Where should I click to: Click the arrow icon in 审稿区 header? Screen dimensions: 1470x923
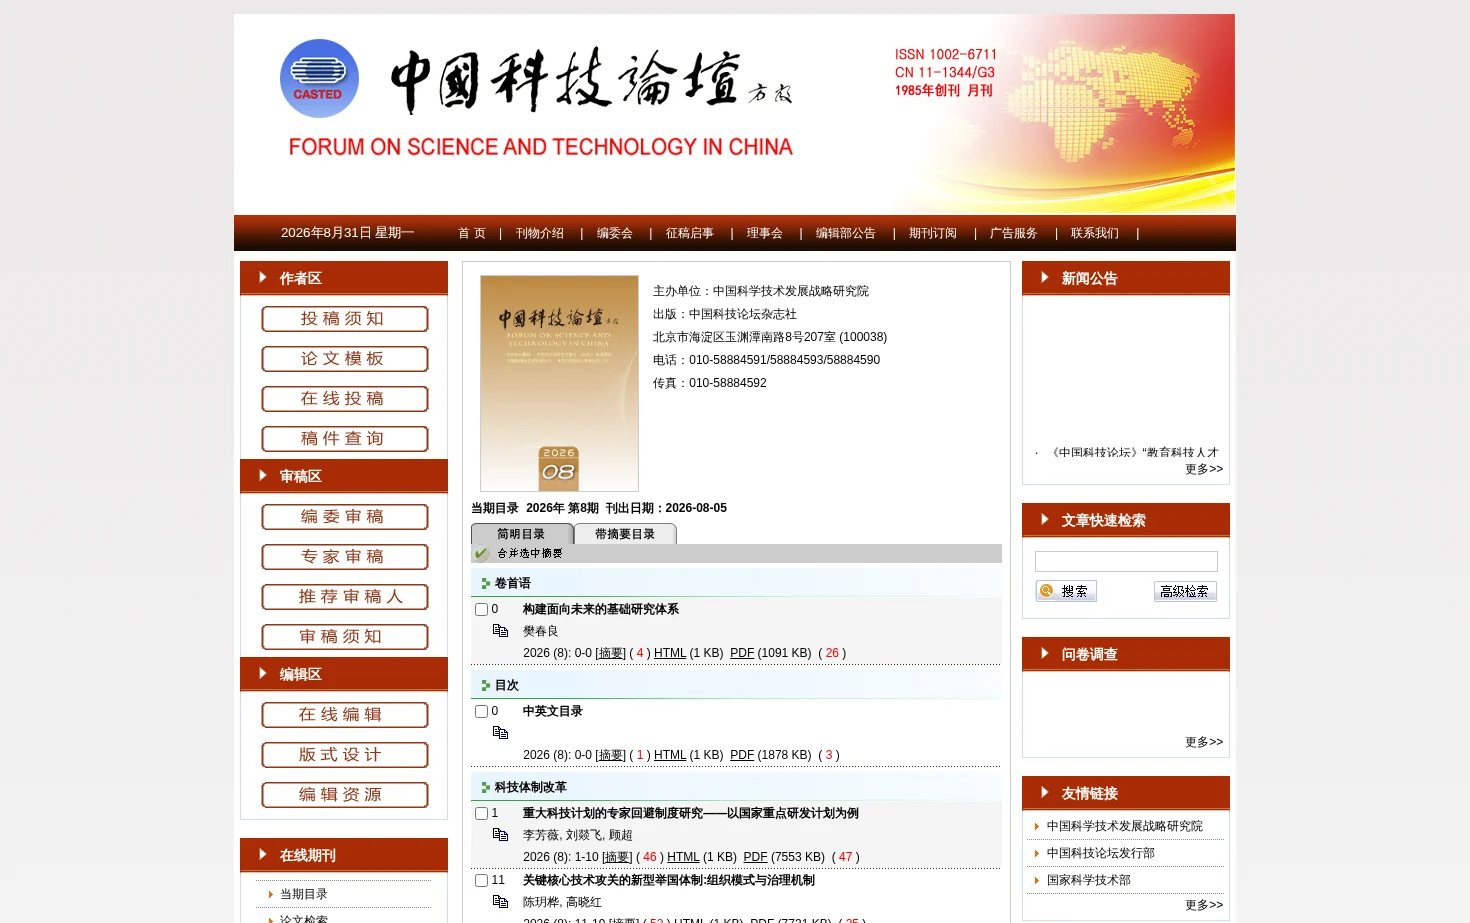click(263, 475)
